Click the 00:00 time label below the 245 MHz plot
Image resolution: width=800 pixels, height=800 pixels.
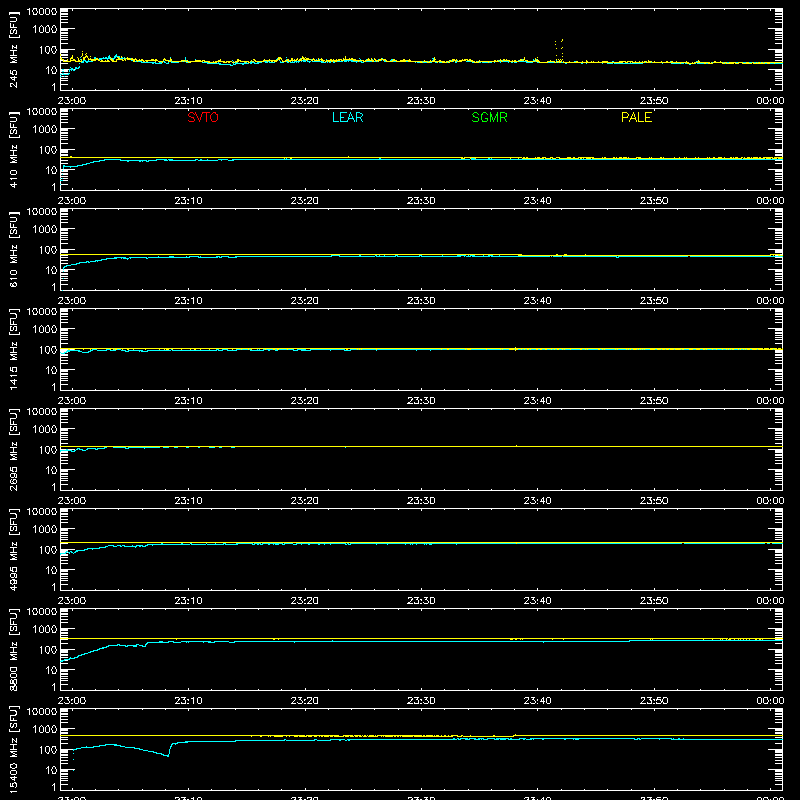(770, 101)
